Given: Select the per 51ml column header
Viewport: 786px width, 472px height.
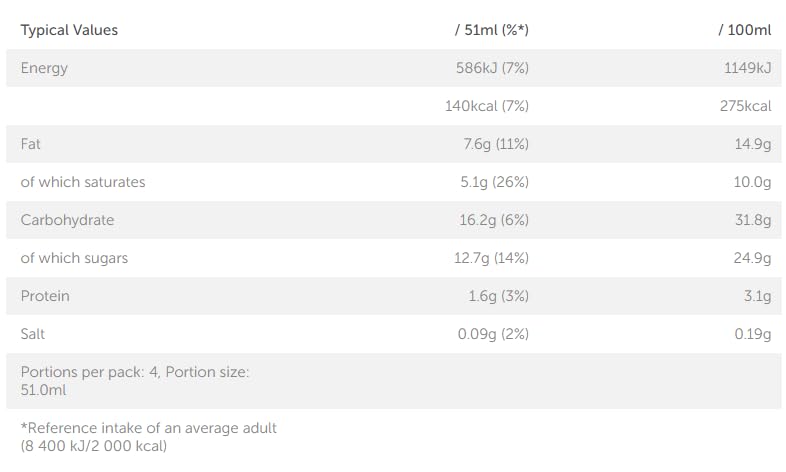Looking at the screenshot, I should [x=491, y=30].
